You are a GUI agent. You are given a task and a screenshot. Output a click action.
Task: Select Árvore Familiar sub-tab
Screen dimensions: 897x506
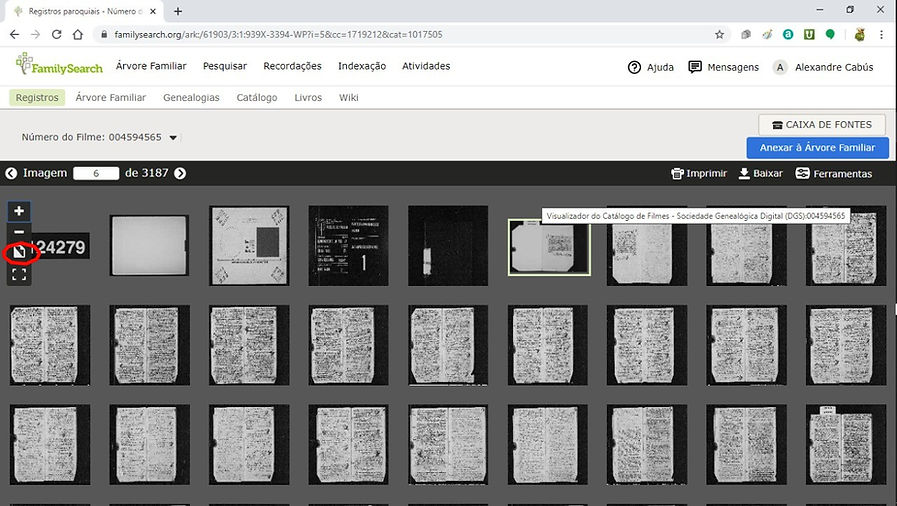click(x=111, y=98)
